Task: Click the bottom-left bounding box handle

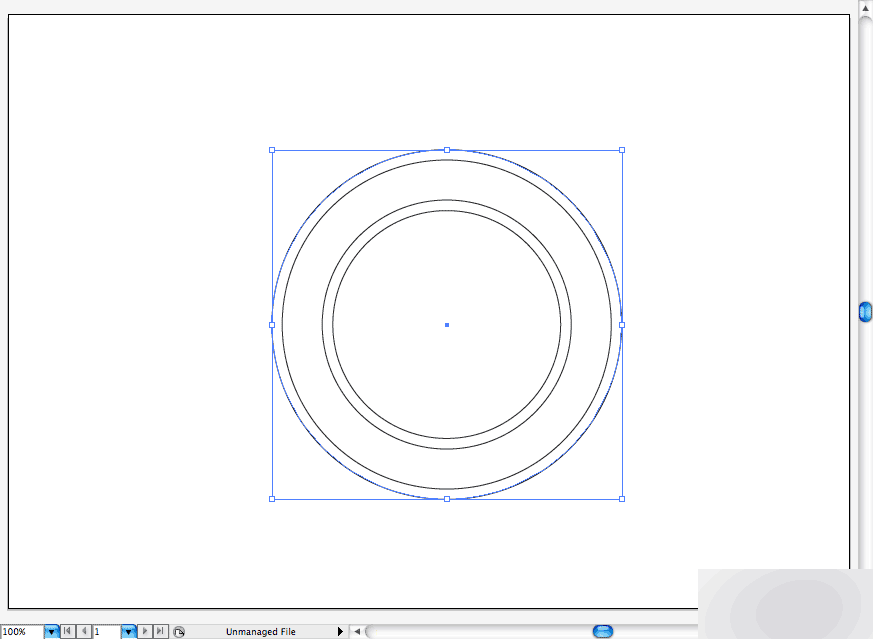Action: coord(272,499)
